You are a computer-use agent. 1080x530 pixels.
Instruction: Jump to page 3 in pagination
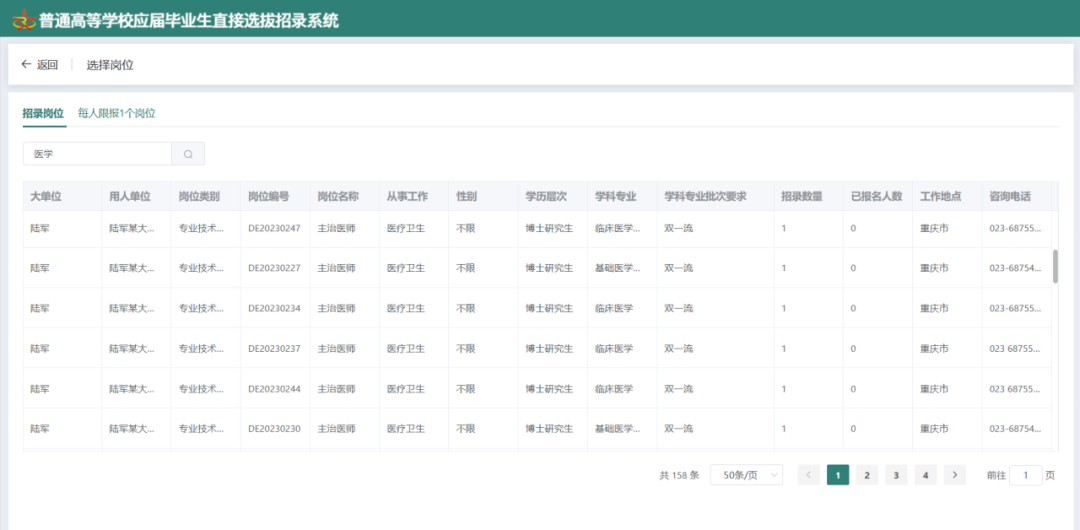896,475
